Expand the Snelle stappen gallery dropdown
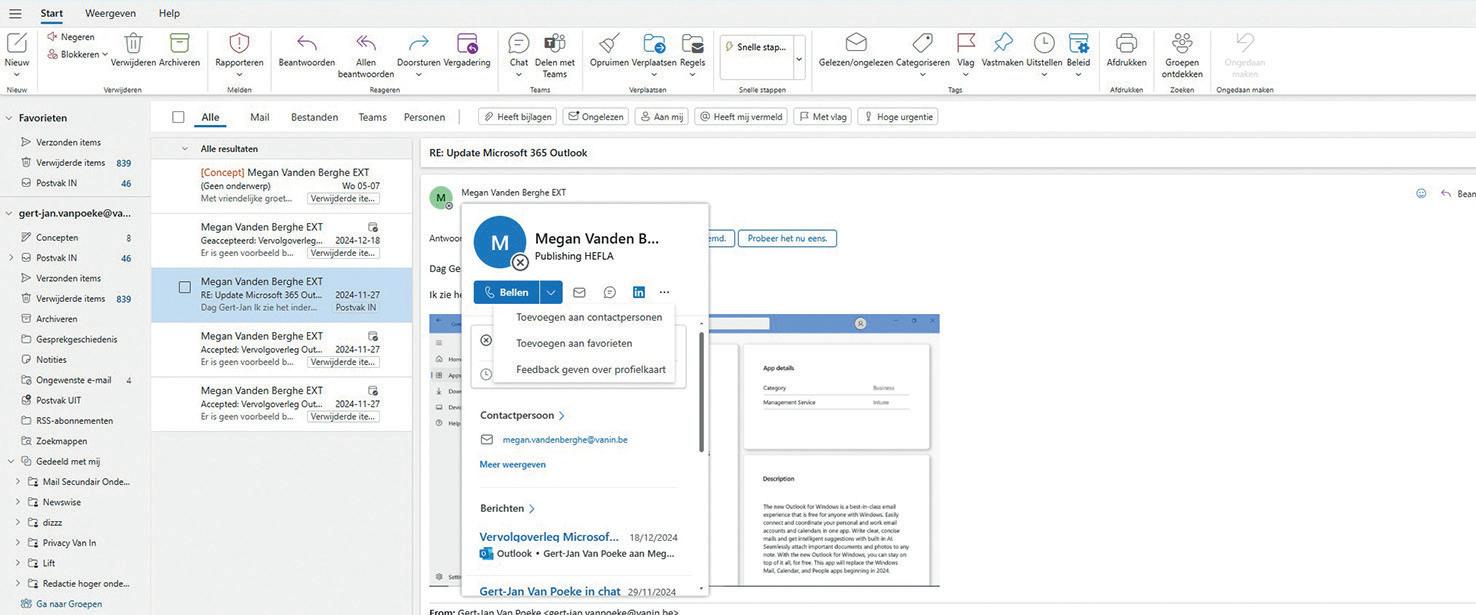The image size is (1476, 615). point(799,59)
